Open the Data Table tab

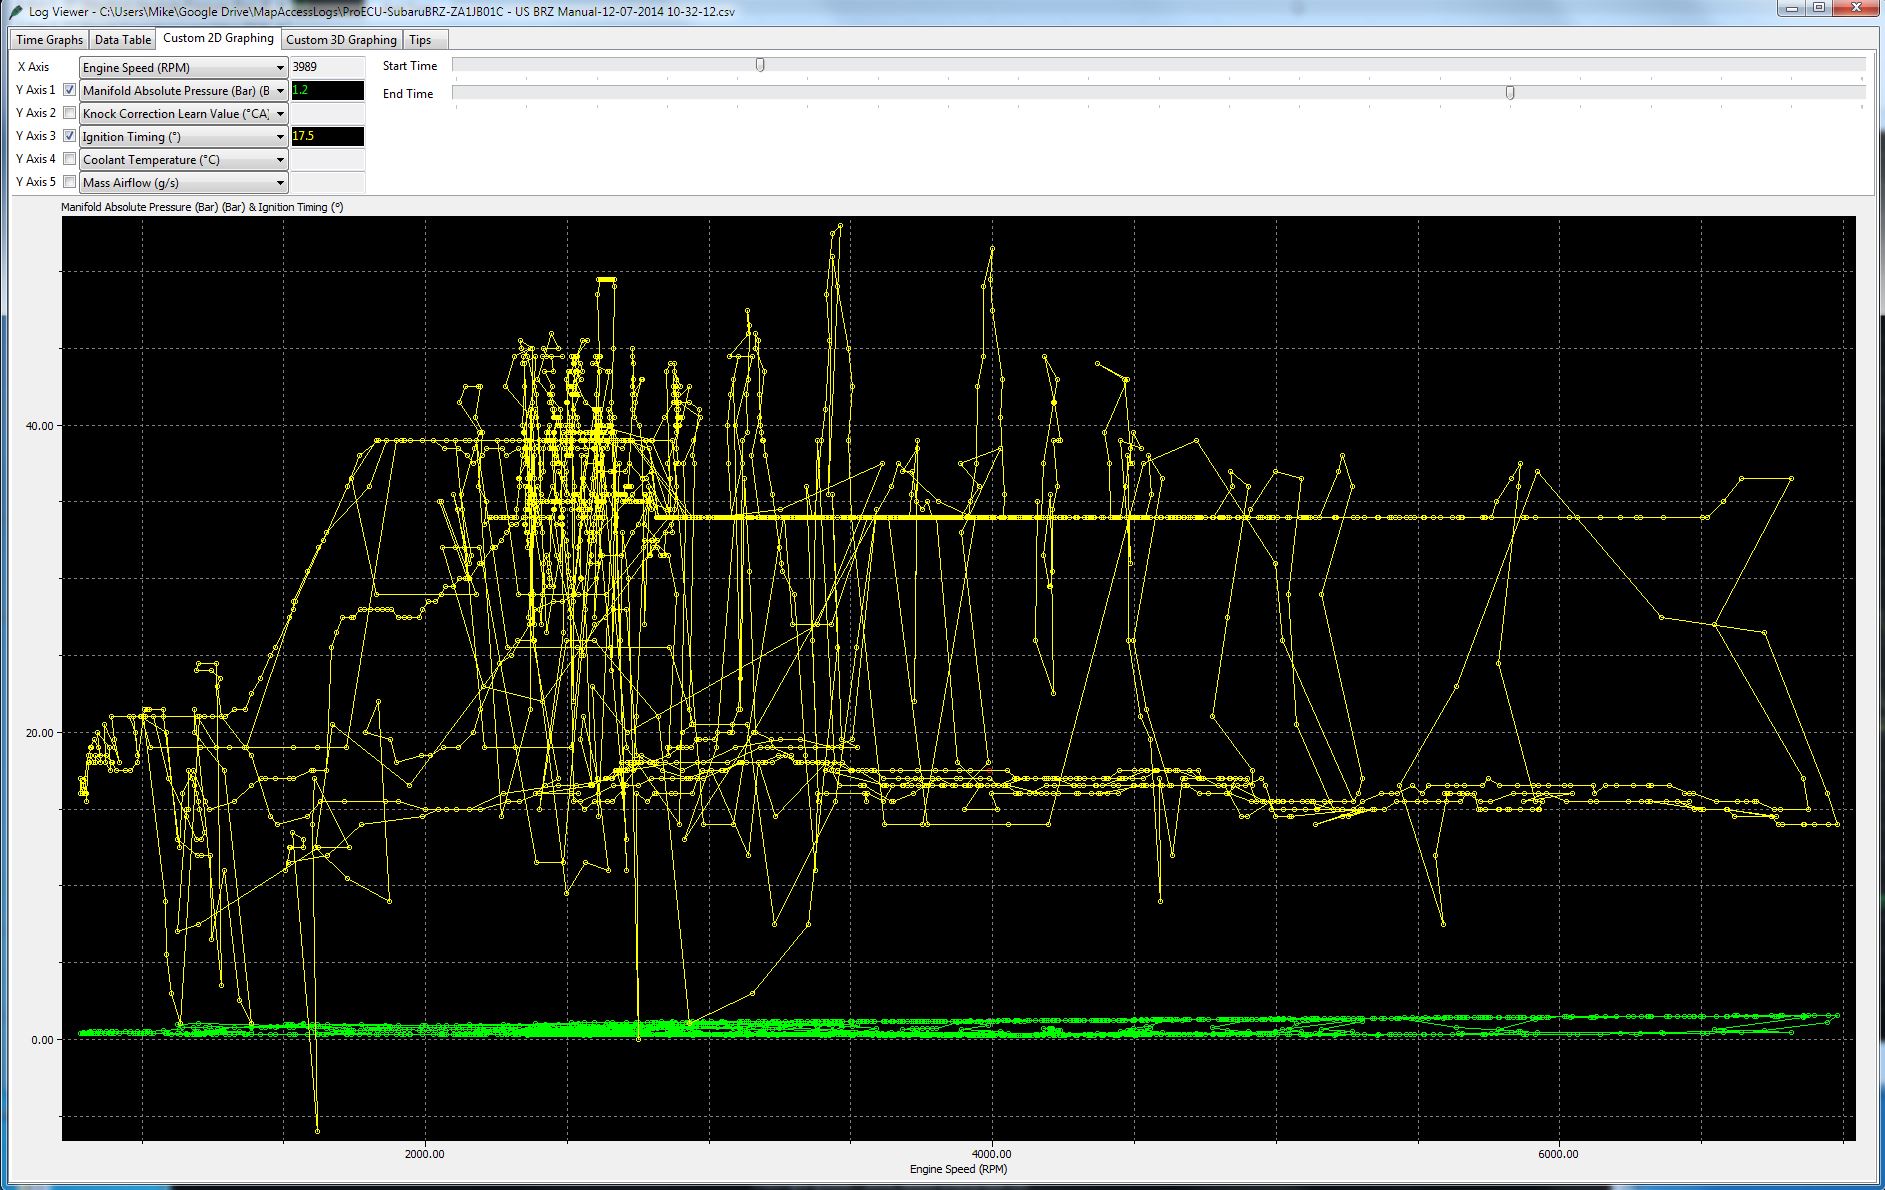(x=123, y=40)
